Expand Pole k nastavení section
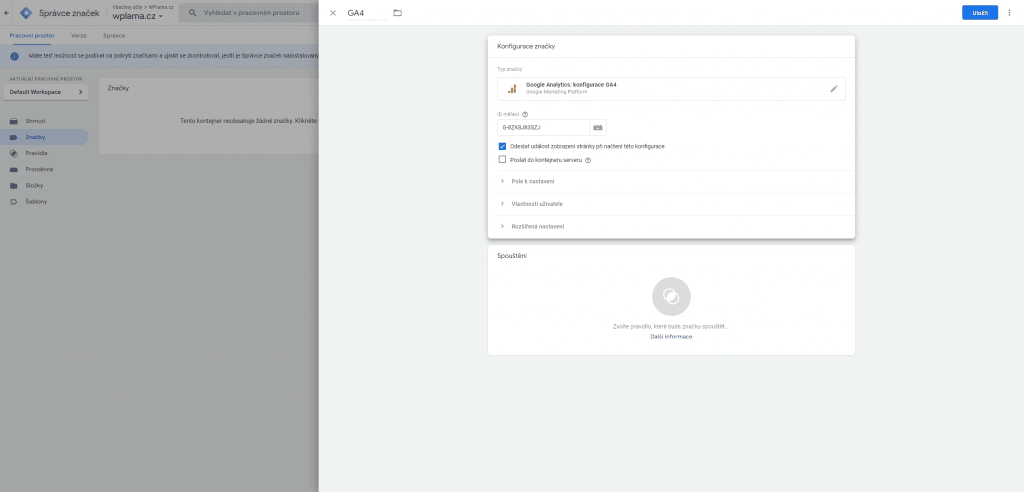 [x=671, y=181]
